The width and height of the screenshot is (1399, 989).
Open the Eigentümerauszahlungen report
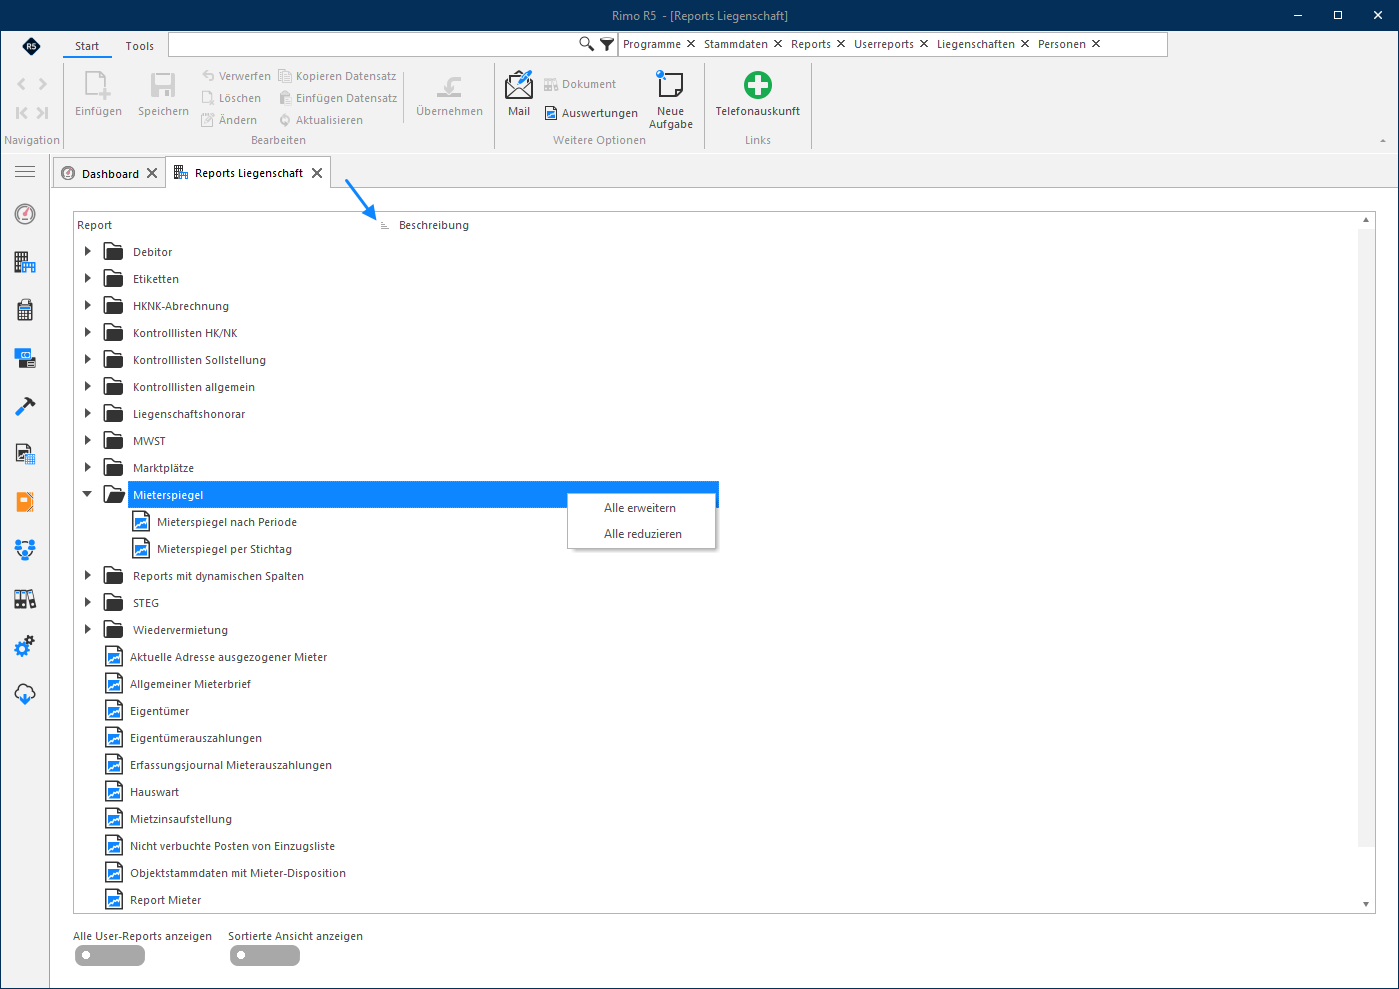point(196,738)
